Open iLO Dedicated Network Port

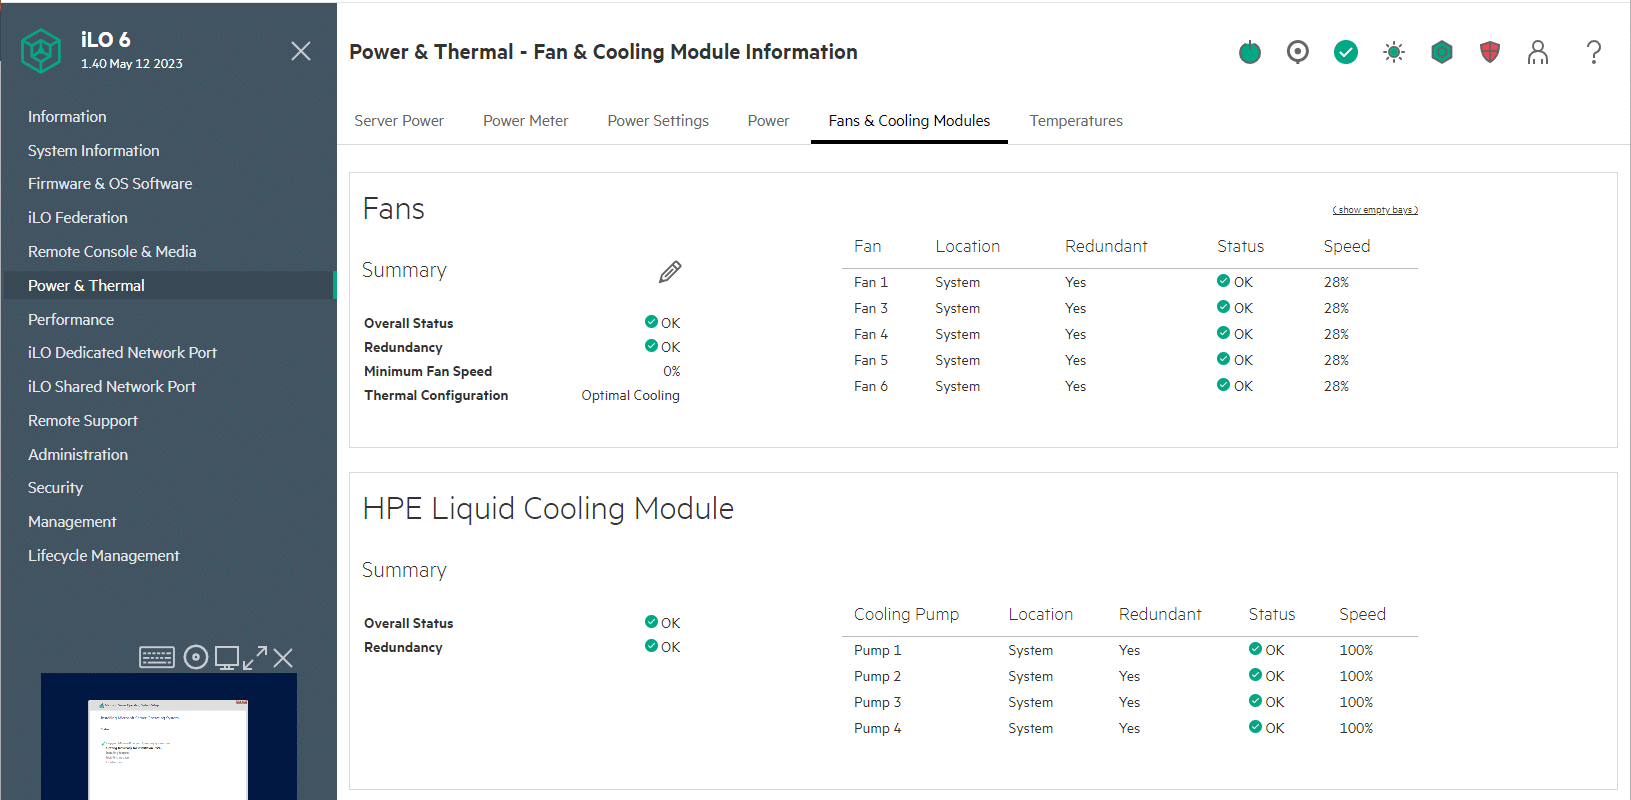[x=122, y=353]
